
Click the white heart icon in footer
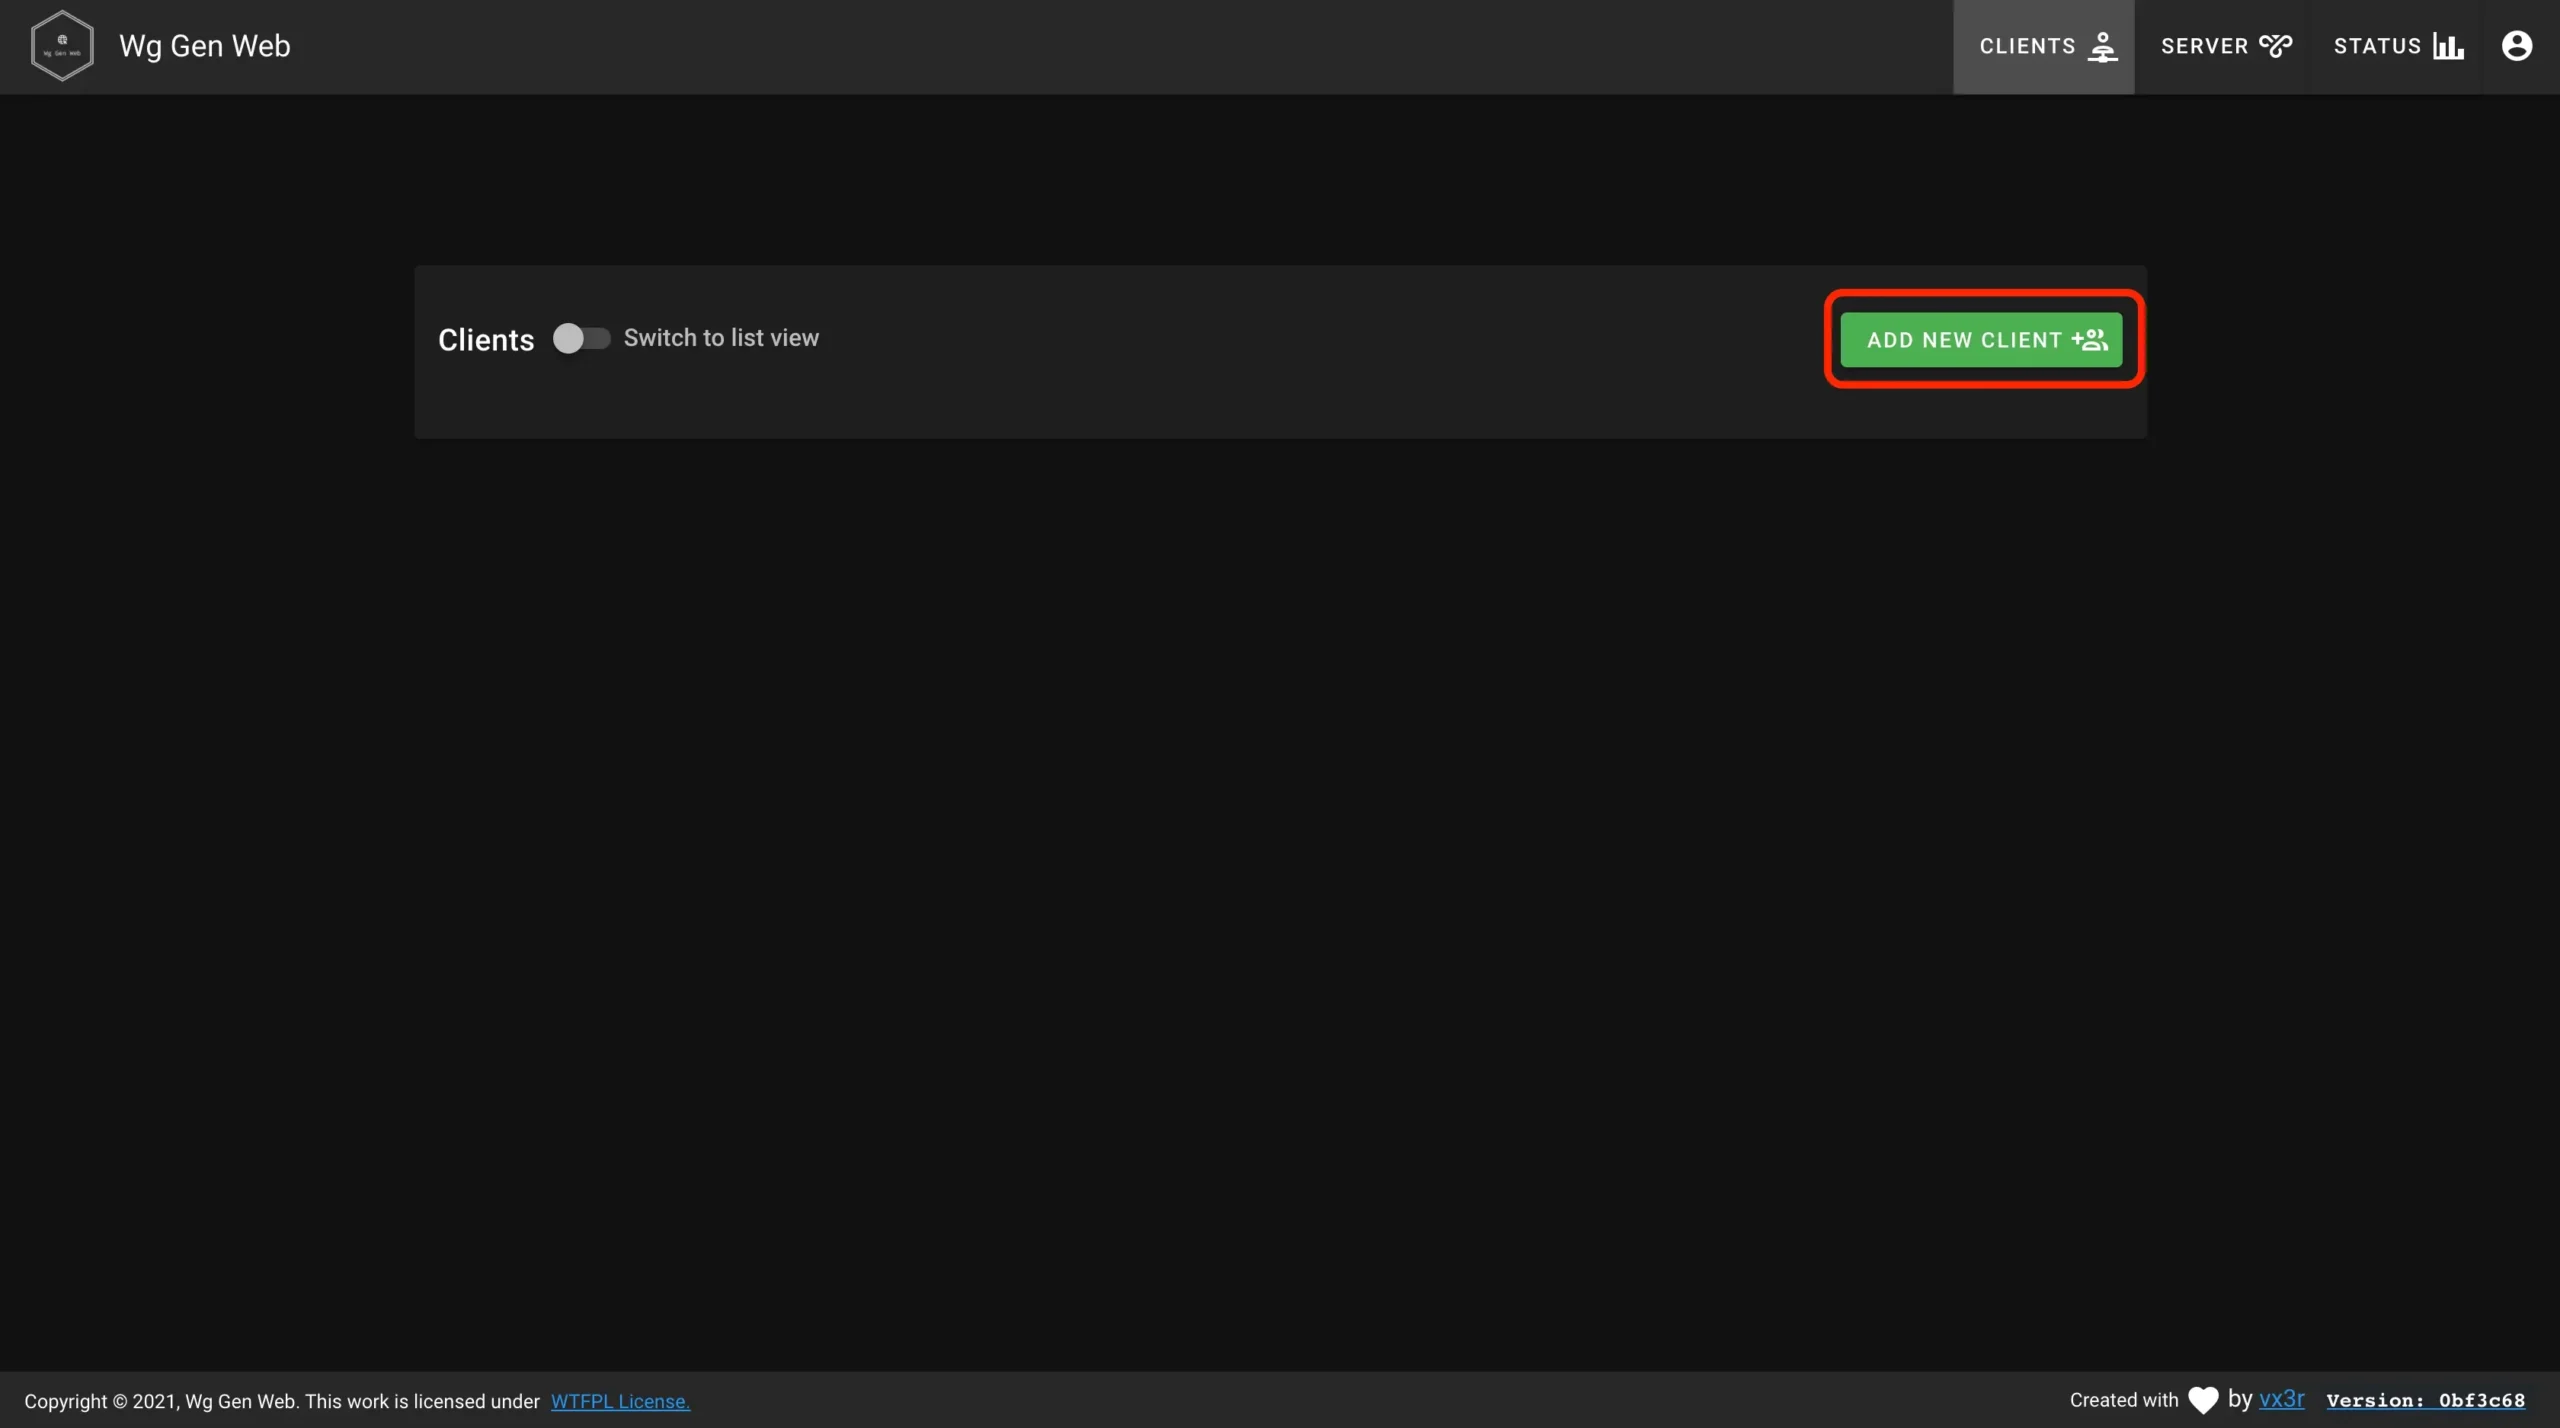pos(2203,1400)
